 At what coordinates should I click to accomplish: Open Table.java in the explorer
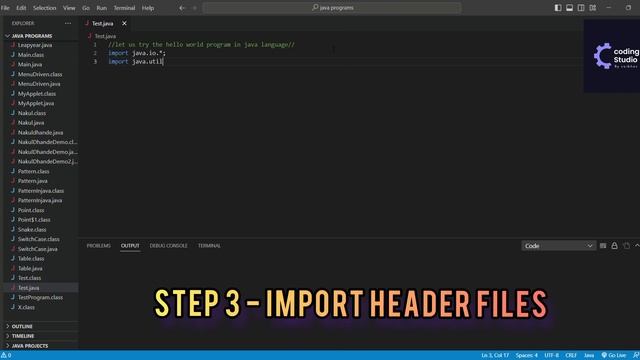pyautogui.click(x=30, y=268)
